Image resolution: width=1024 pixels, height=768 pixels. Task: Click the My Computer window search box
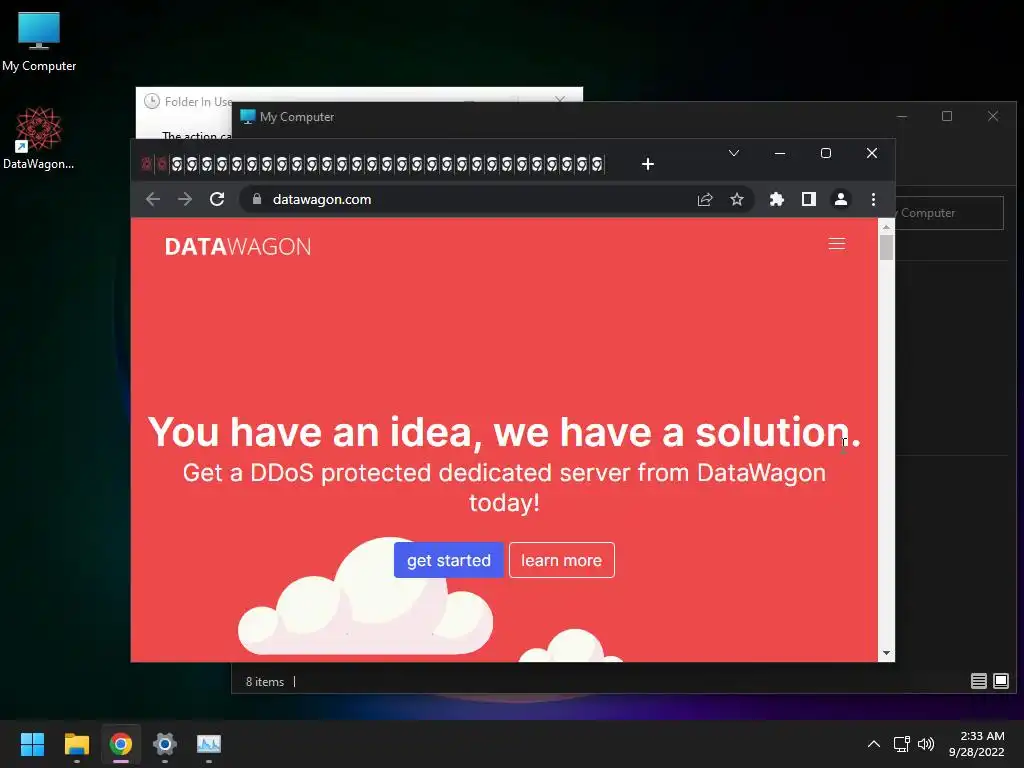pos(949,213)
